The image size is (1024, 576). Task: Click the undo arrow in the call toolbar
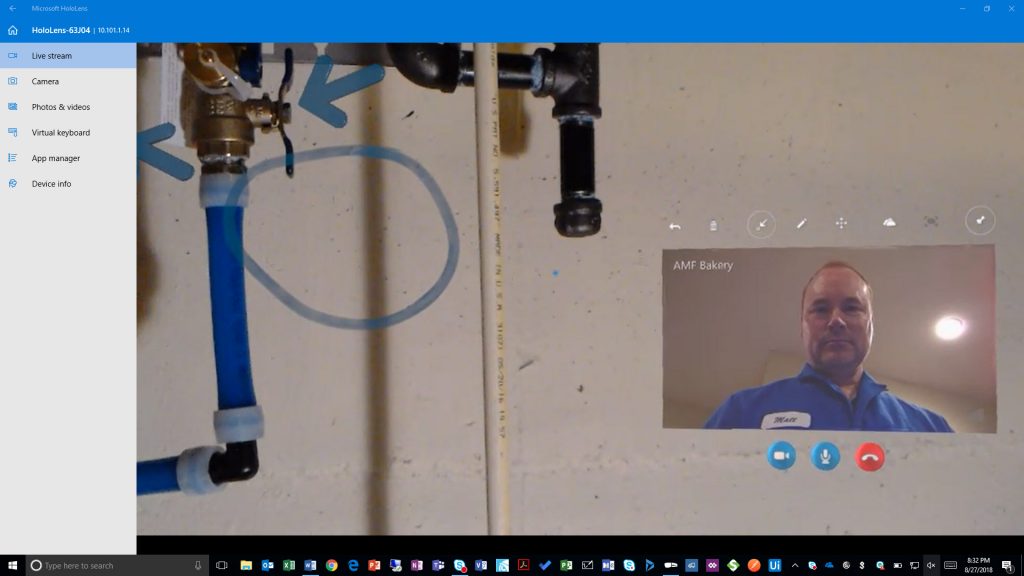(x=675, y=225)
